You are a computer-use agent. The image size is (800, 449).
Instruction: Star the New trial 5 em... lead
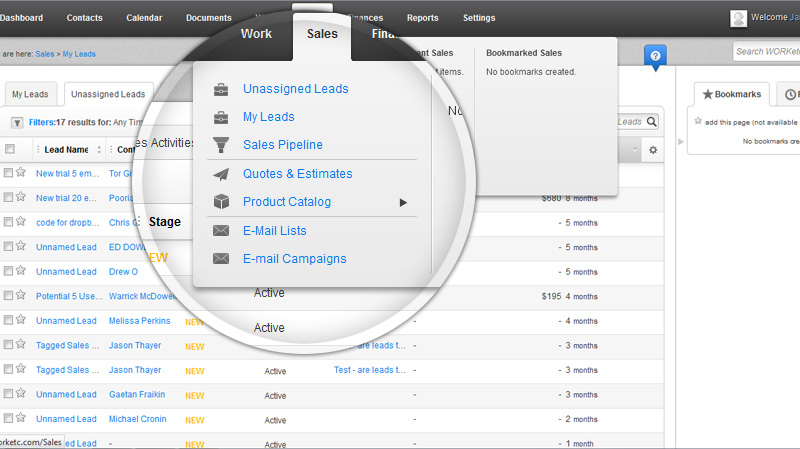pyautogui.click(x=20, y=172)
